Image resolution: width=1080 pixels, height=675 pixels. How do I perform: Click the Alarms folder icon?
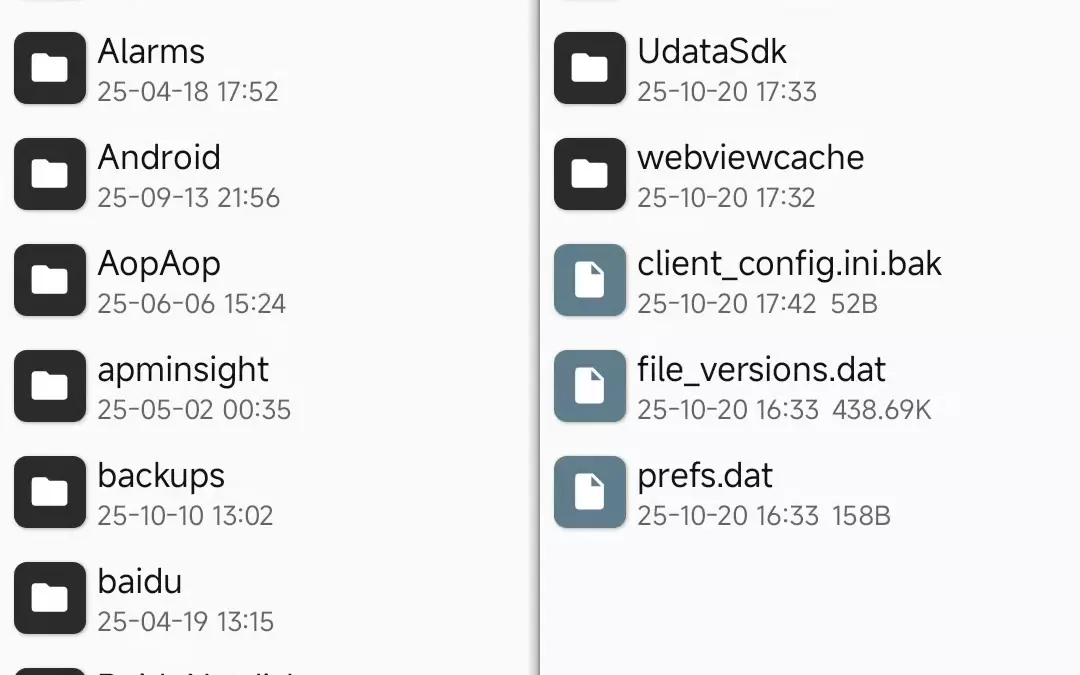point(49,68)
